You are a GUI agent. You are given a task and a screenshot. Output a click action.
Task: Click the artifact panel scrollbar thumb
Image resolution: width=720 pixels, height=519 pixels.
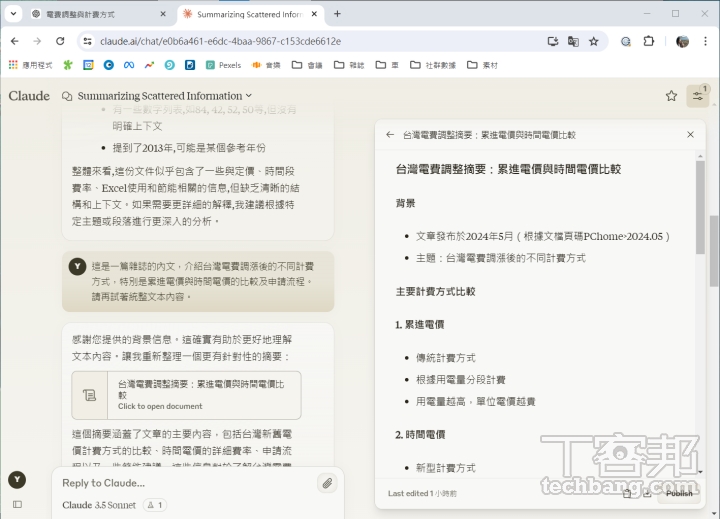(x=700, y=207)
